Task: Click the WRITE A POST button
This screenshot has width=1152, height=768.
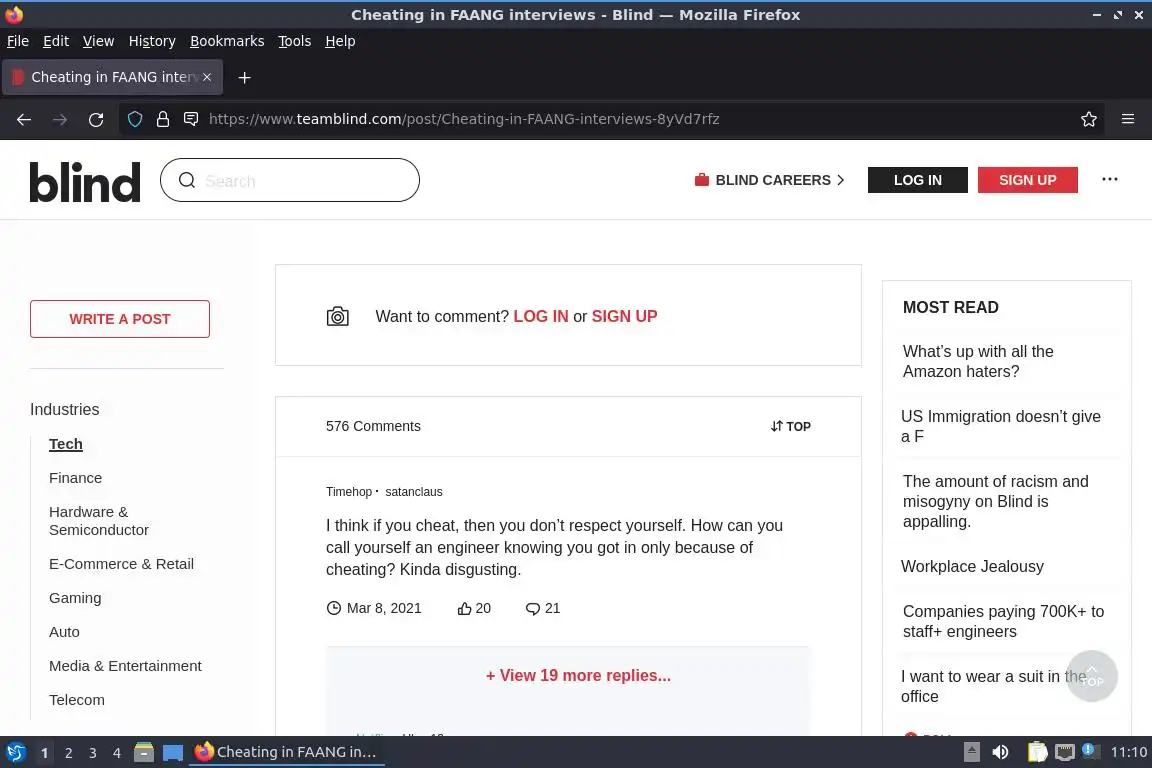Action: pyautogui.click(x=120, y=319)
